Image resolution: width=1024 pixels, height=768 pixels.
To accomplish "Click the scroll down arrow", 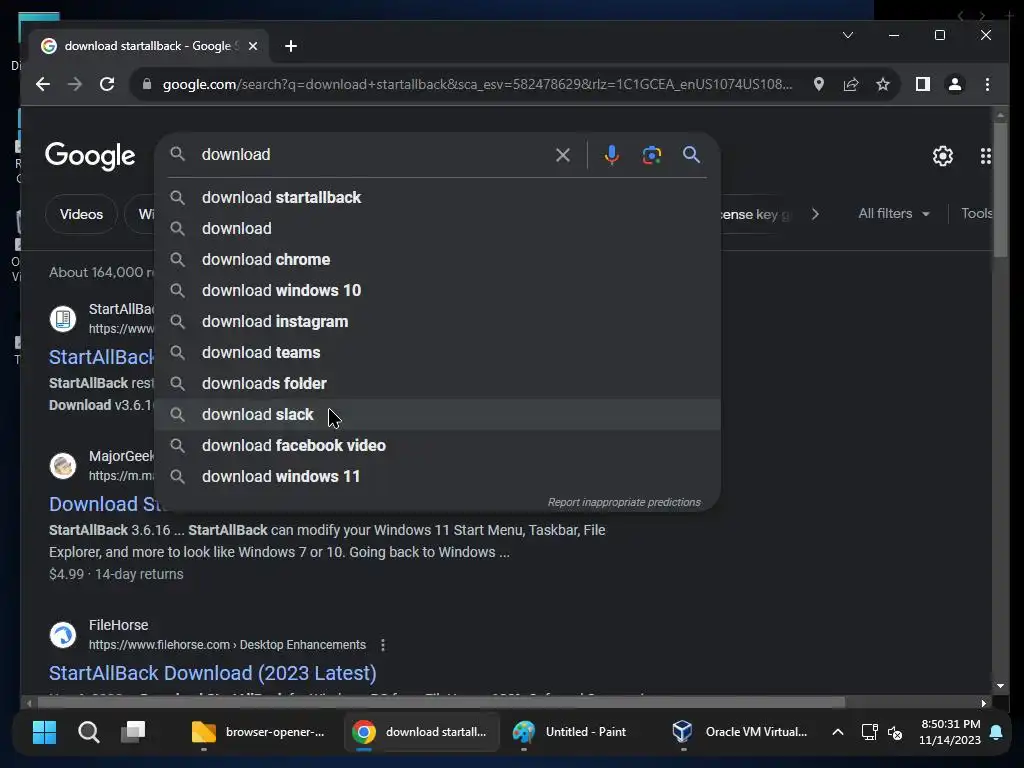I will (x=1000, y=686).
